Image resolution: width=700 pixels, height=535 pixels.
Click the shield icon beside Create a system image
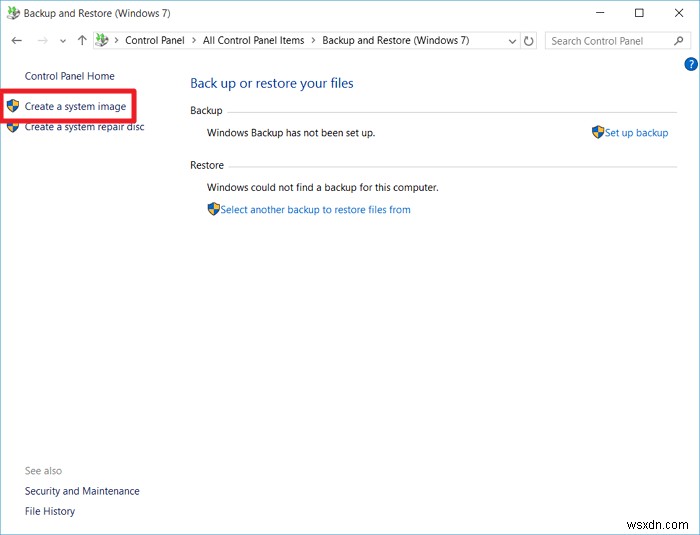coord(13,106)
